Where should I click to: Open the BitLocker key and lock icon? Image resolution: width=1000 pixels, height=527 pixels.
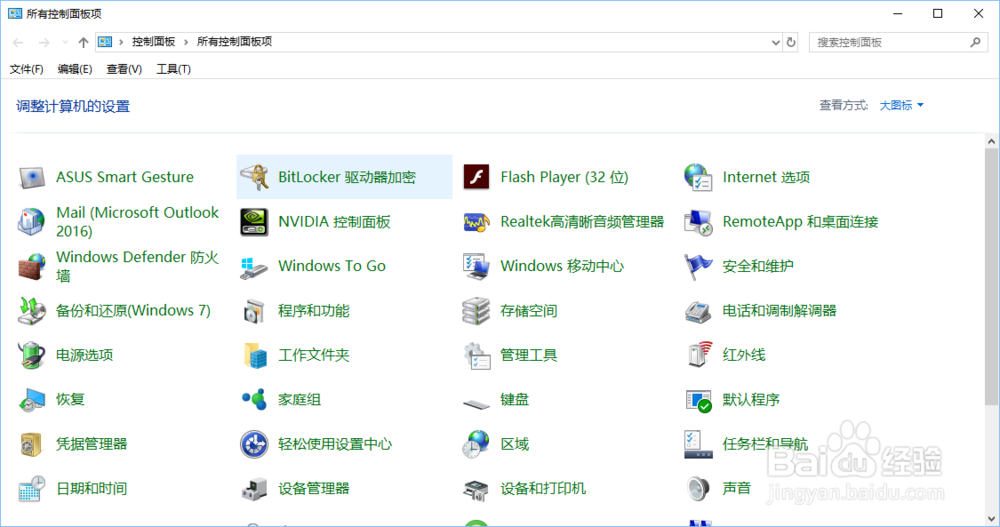click(254, 177)
